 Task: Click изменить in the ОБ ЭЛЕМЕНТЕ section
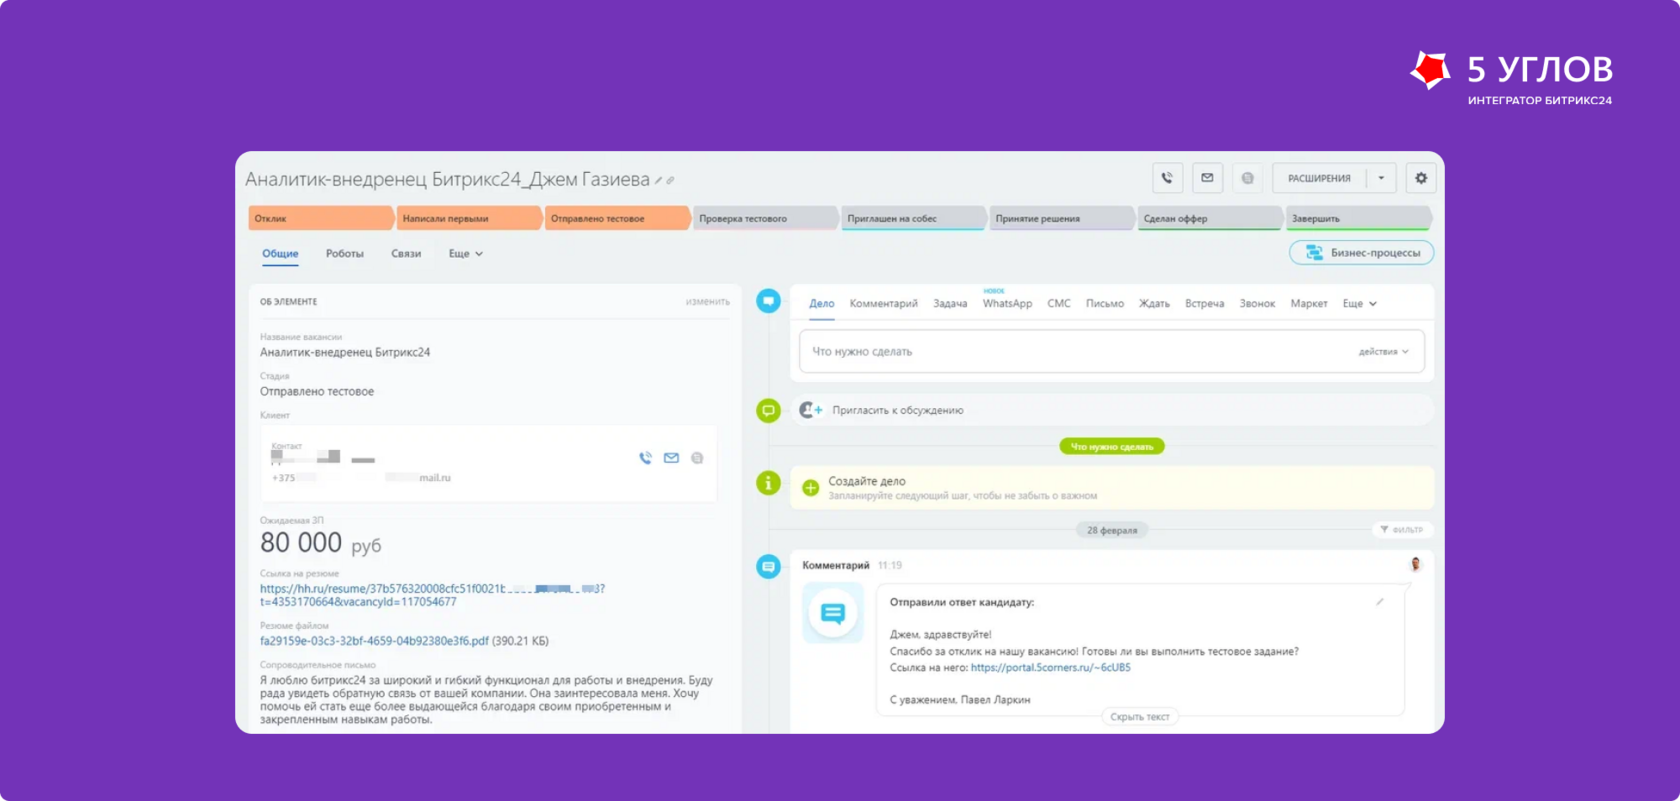coord(708,302)
